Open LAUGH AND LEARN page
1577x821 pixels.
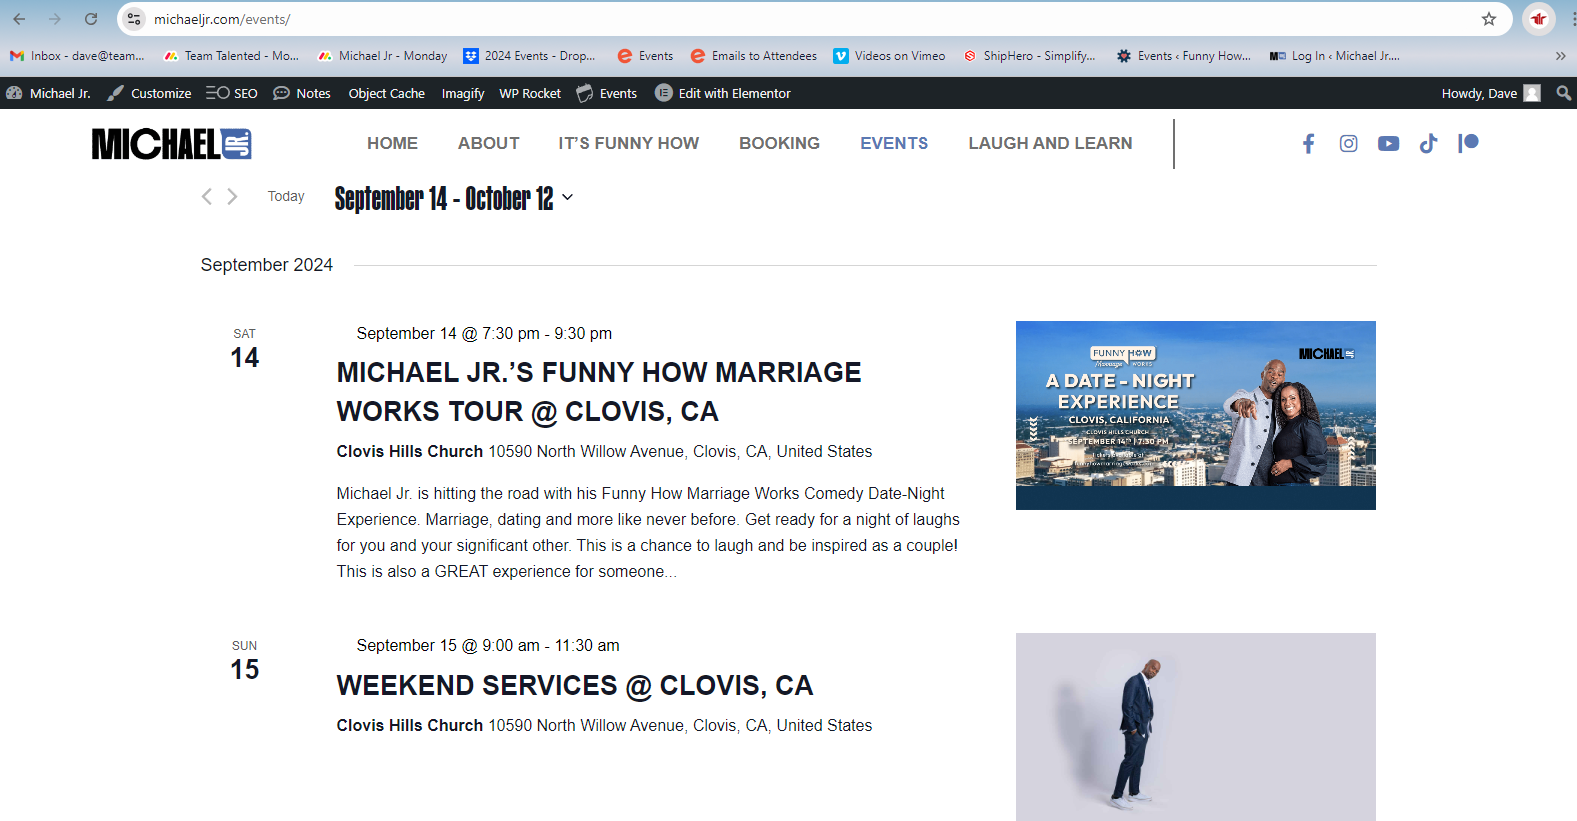pos(1050,143)
